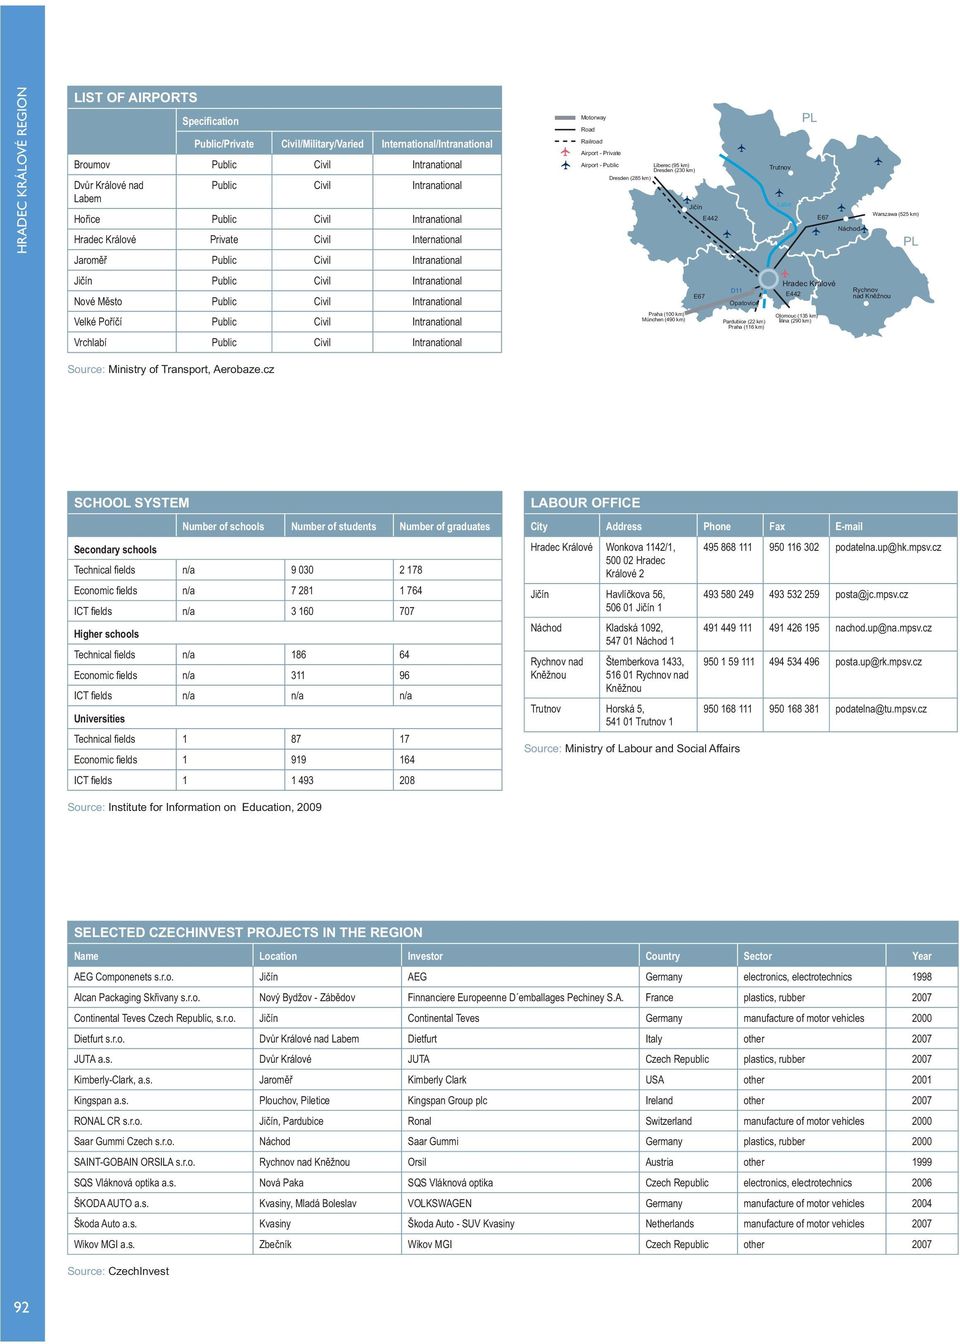
Task: Select the Motorway legend label
Action: [x=593, y=118]
